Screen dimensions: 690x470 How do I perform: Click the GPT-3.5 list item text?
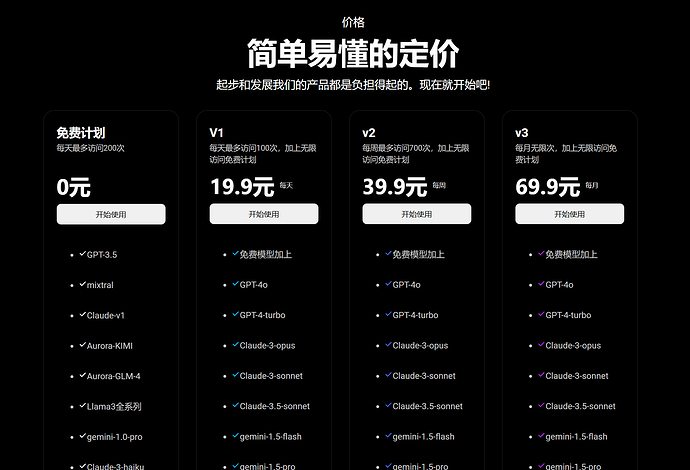[x=102, y=255]
